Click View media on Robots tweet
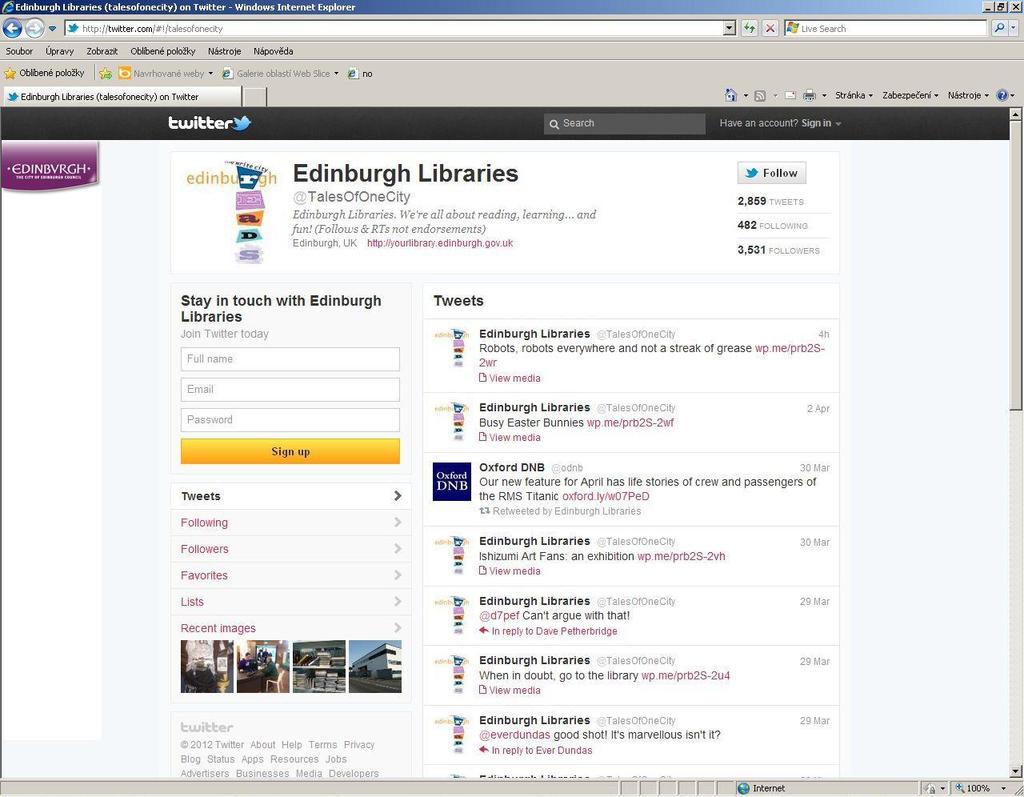Viewport: 1024px width, 797px height. point(510,378)
